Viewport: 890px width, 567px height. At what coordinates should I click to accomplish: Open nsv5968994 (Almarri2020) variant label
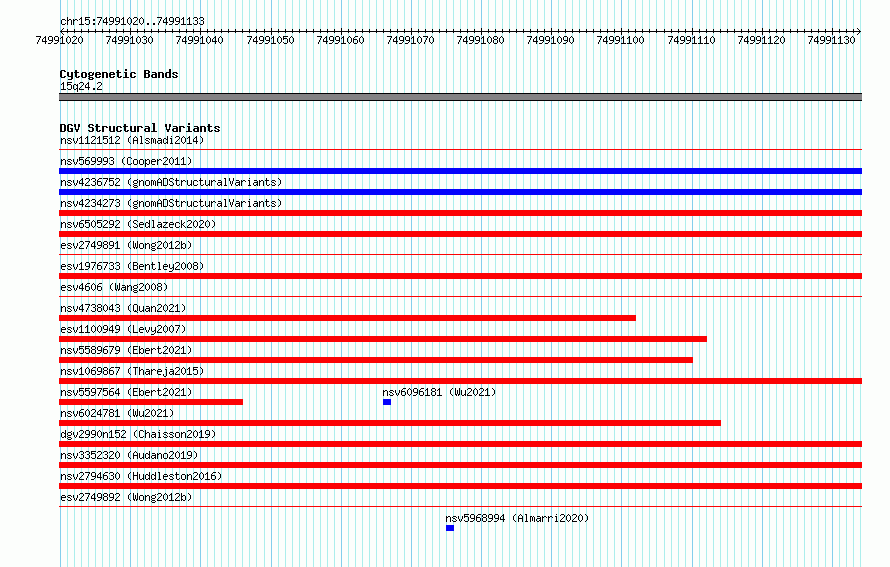click(x=517, y=518)
